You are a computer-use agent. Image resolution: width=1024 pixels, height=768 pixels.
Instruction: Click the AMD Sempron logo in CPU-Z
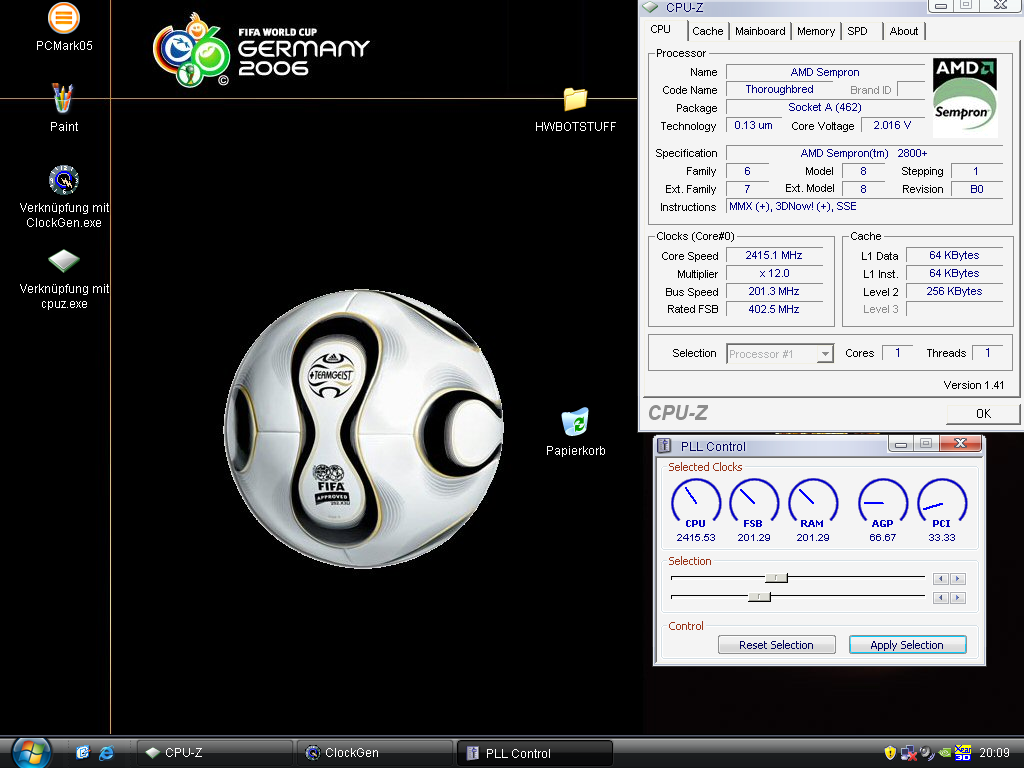pos(965,97)
